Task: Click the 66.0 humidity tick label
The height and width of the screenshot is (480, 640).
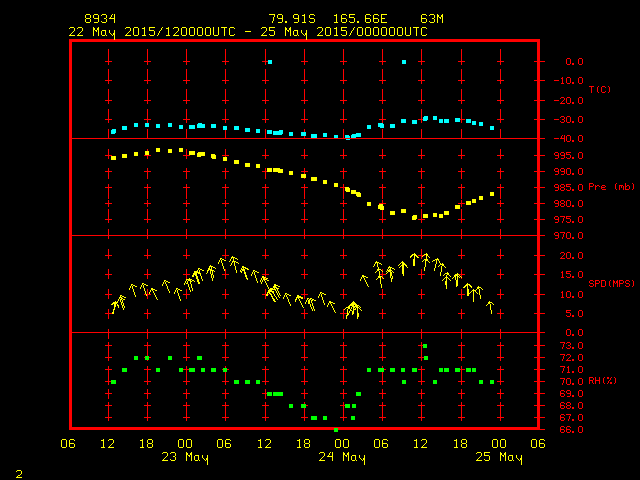Action: 571,430
